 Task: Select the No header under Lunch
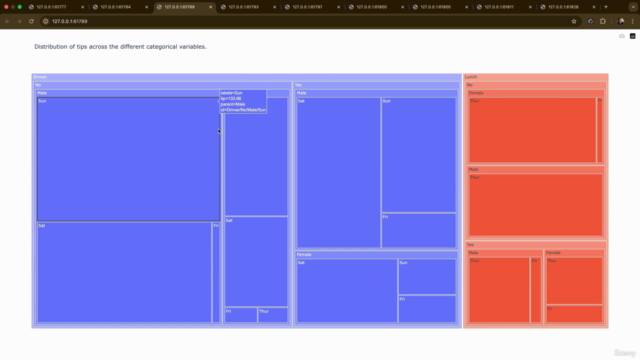(x=536, y=85)
